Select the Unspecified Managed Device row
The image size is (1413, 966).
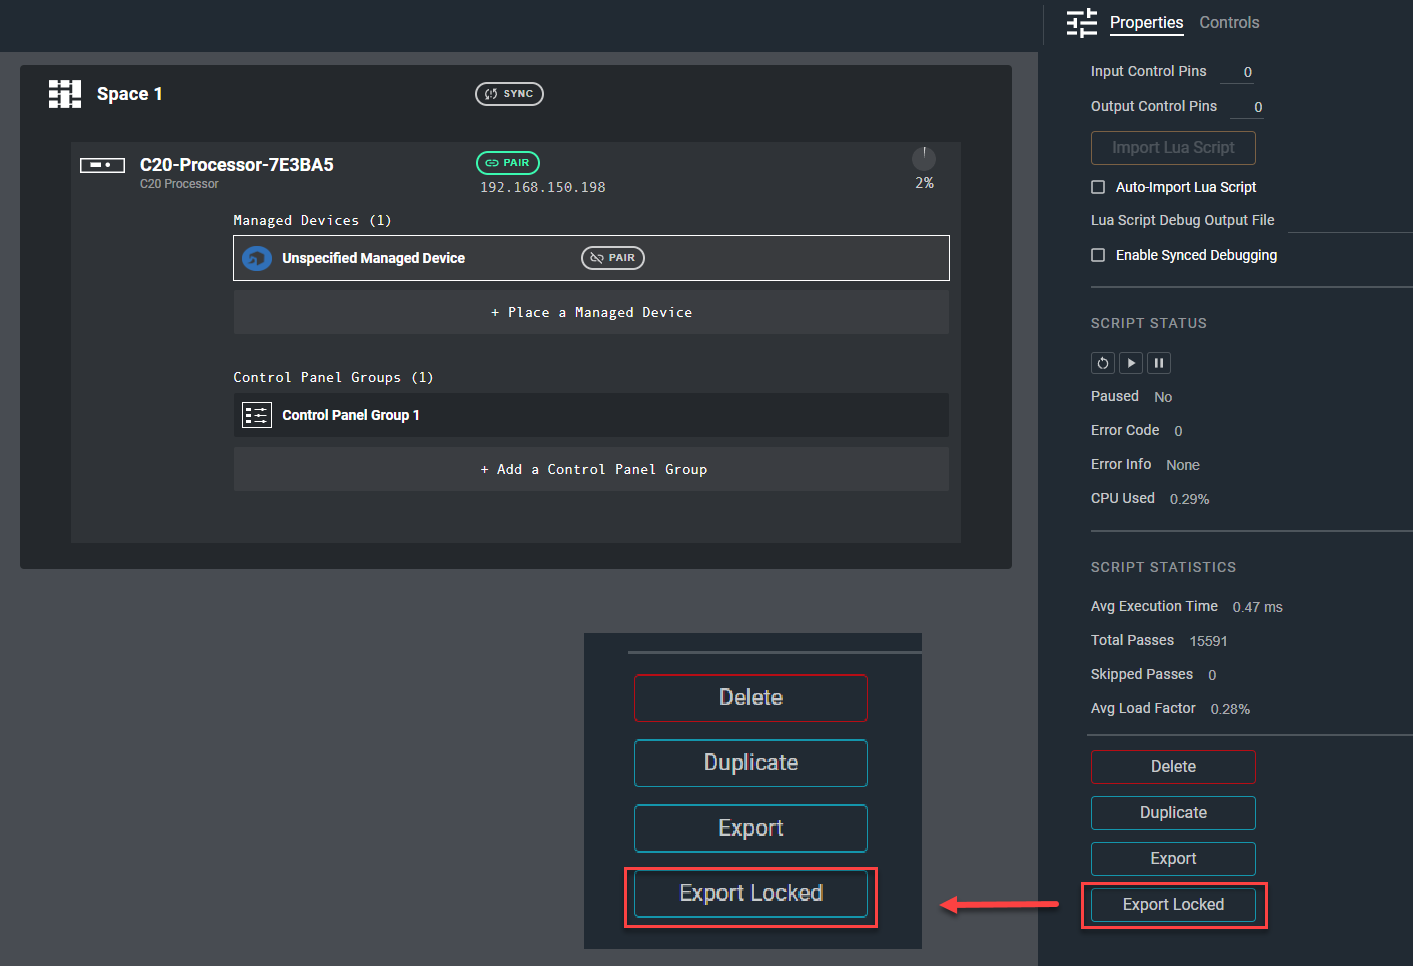[x=591, y=258]
